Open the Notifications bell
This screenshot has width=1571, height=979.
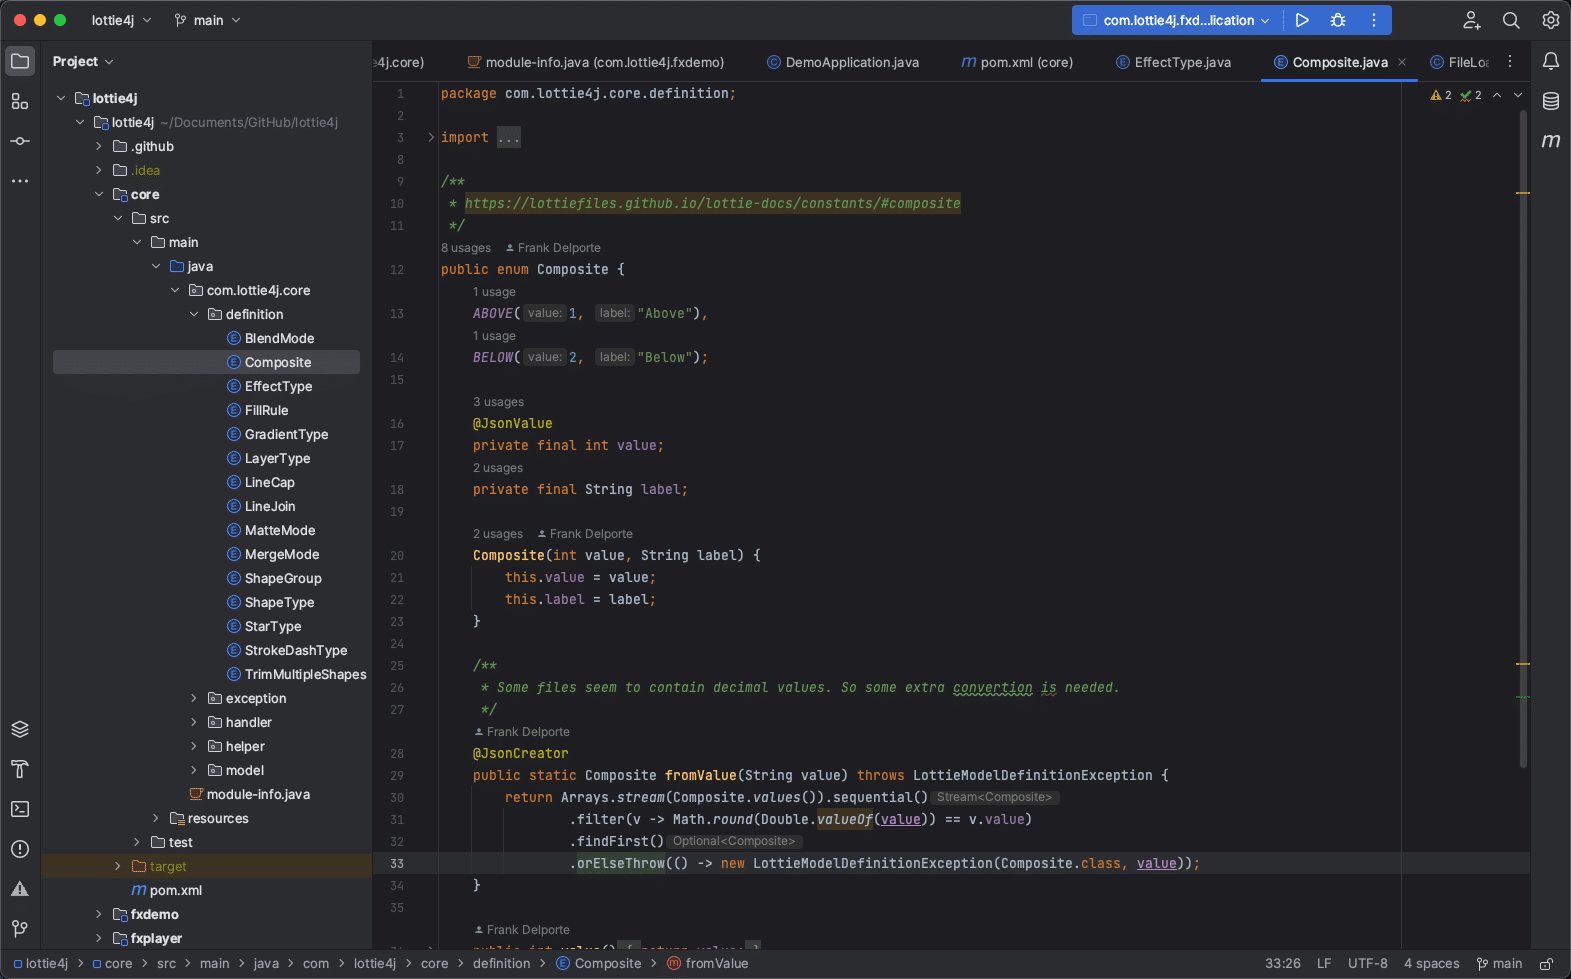pyautogui.click(x=1551, y=61)
